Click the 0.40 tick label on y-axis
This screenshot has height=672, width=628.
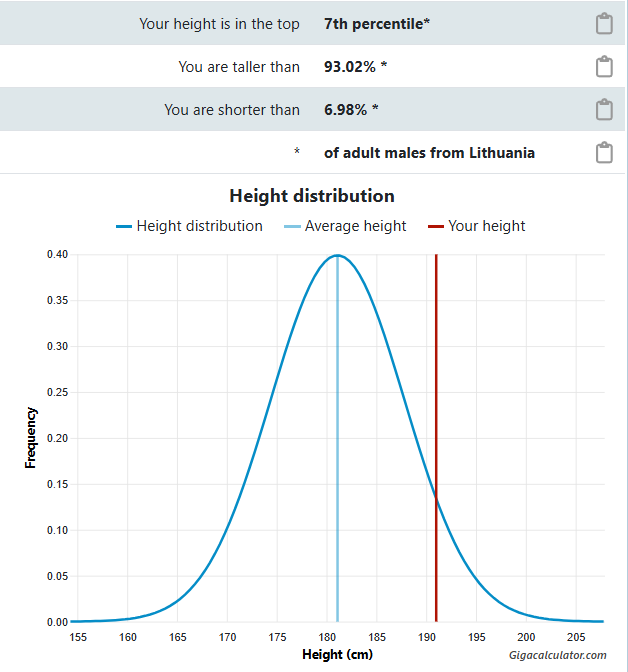click(x=57, y=254)
